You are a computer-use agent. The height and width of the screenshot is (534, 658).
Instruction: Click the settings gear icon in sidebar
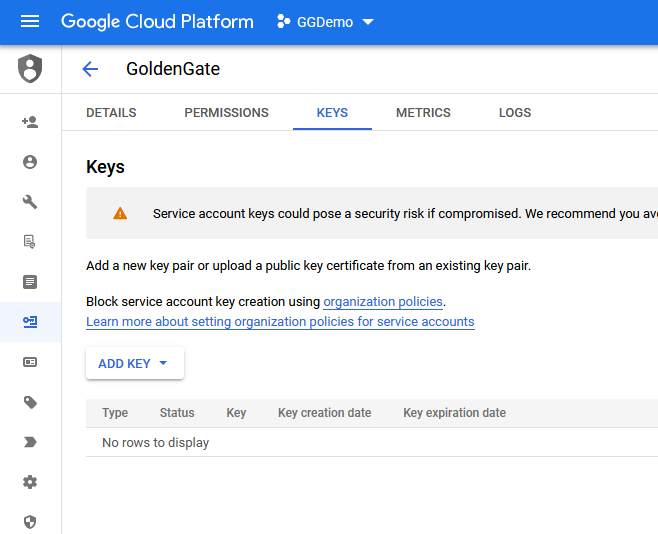click(x=30, y=482)
